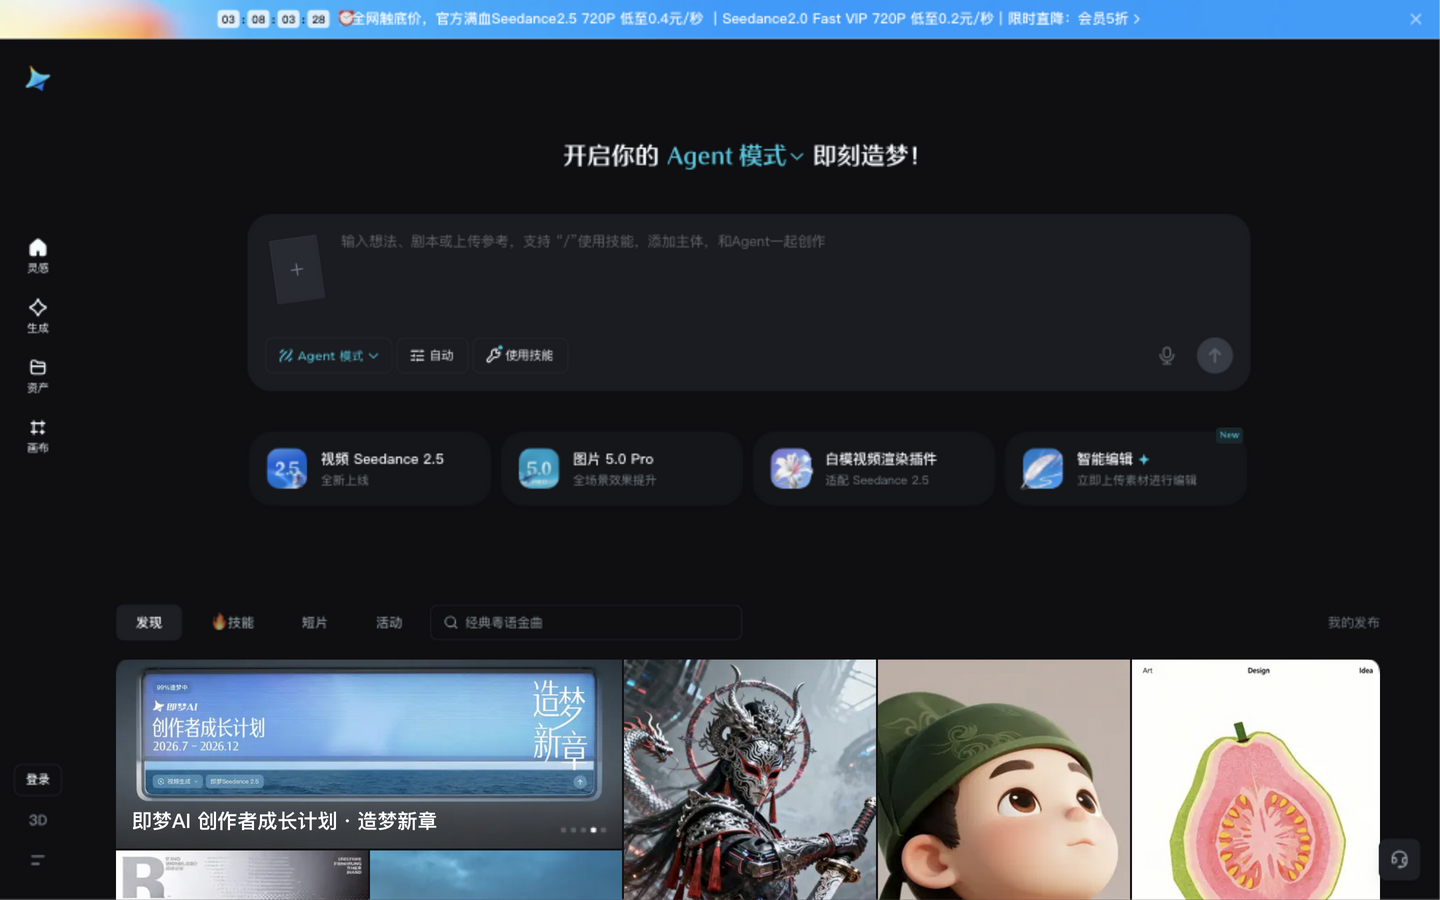Open the Agent 模式 selector in prompt box

click(328, 355)
